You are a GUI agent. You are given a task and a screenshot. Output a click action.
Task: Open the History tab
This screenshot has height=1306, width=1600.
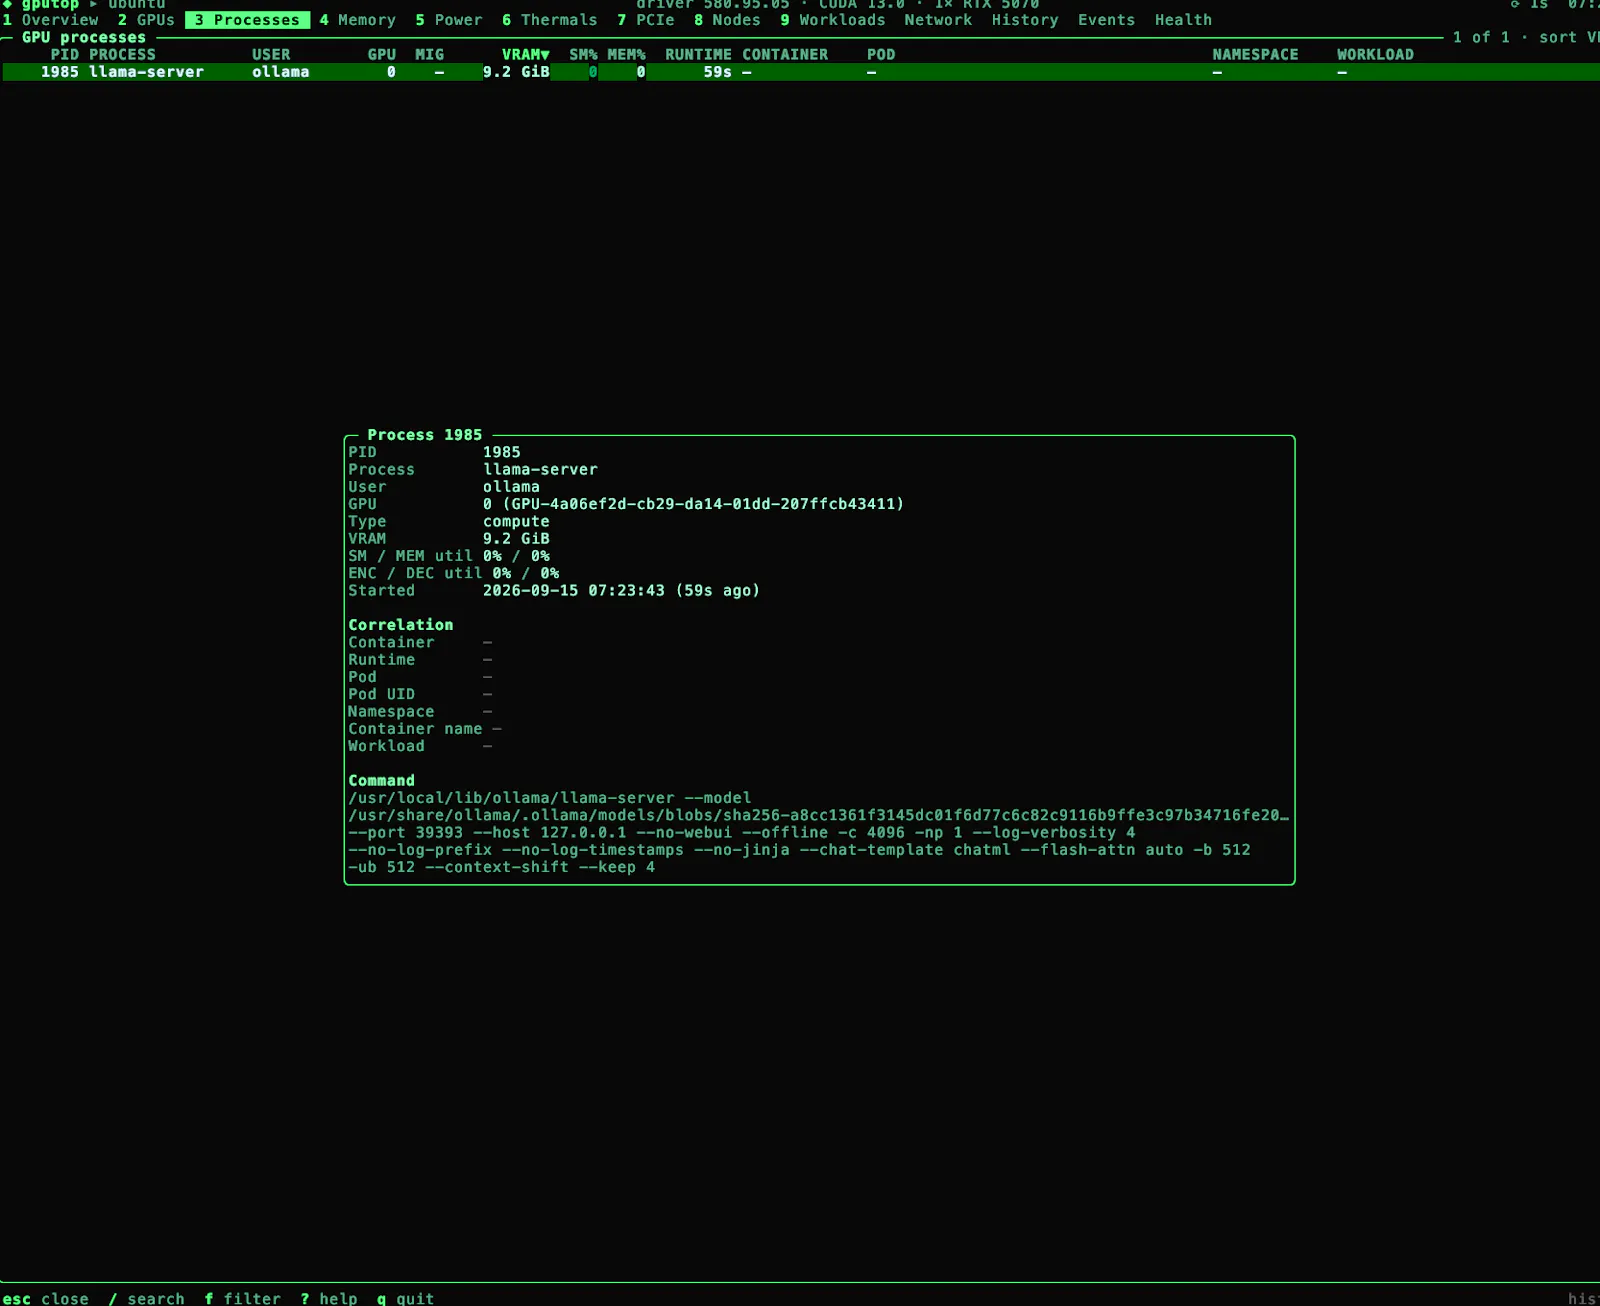pos(1025,20)
